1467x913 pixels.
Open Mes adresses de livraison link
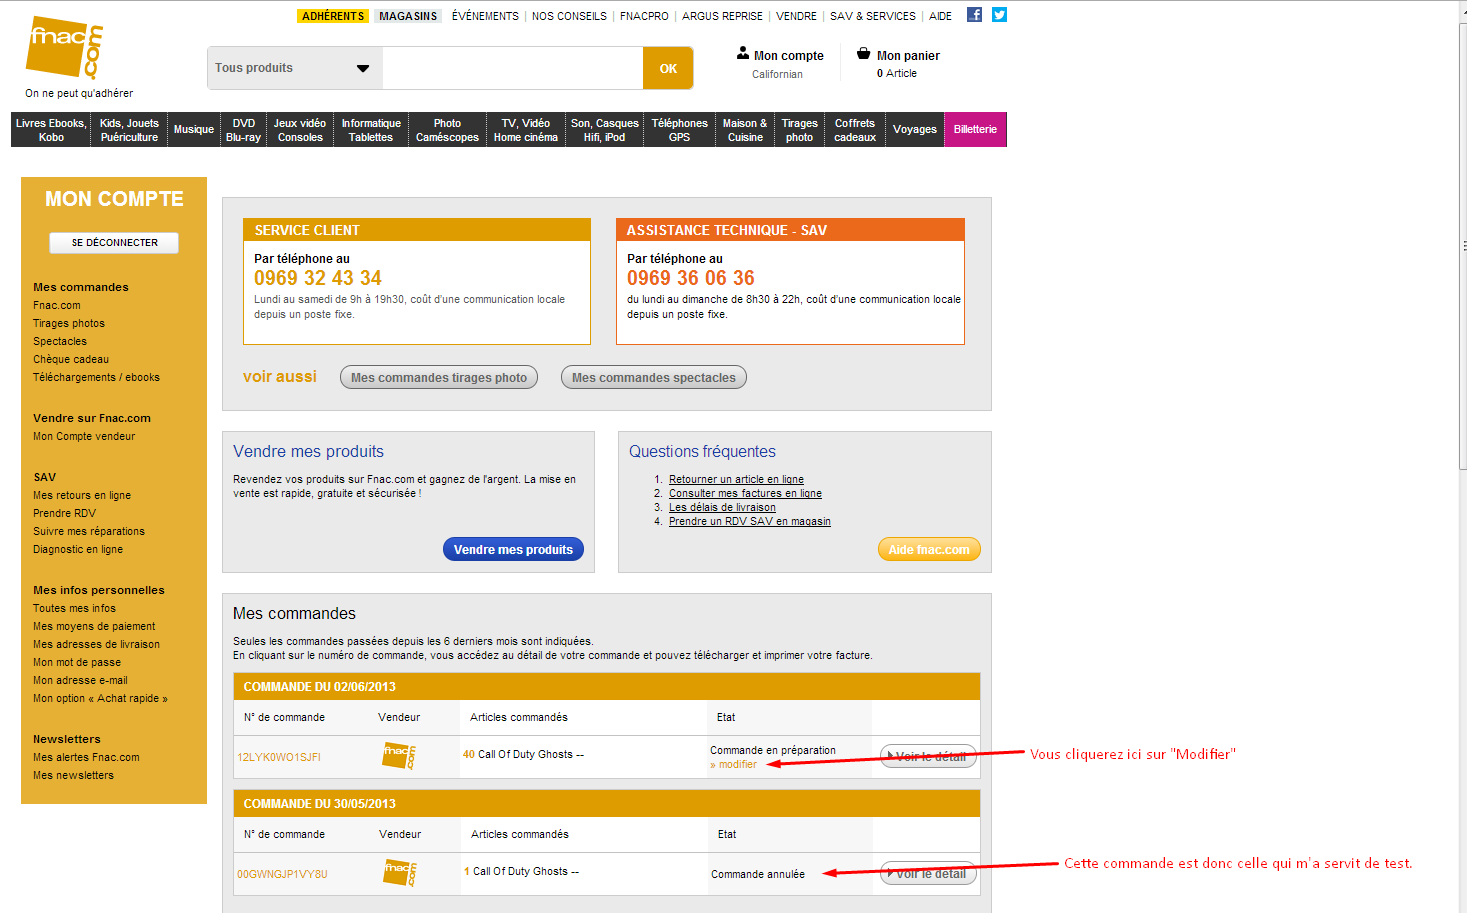[x=96, y=645]
